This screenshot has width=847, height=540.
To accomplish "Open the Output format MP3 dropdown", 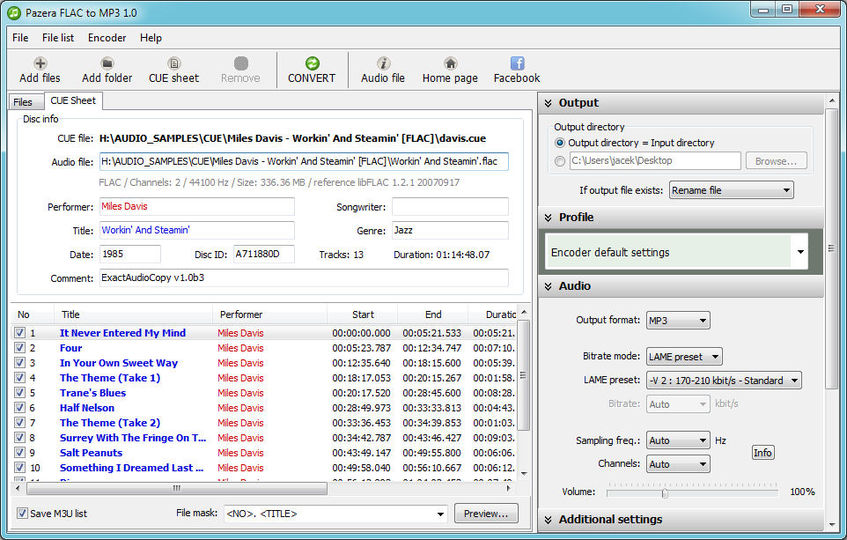I will pyautogui.click(x=678, y=320).
